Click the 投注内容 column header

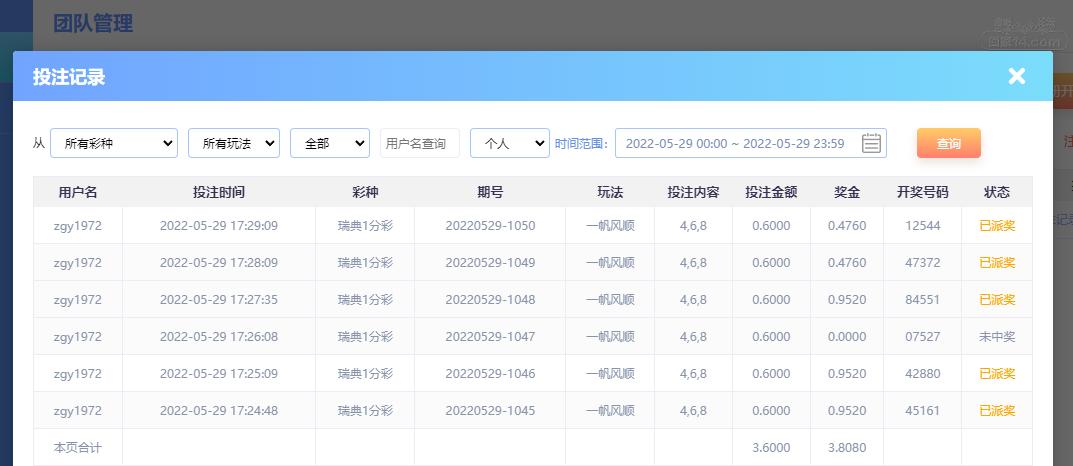(693, 192)
